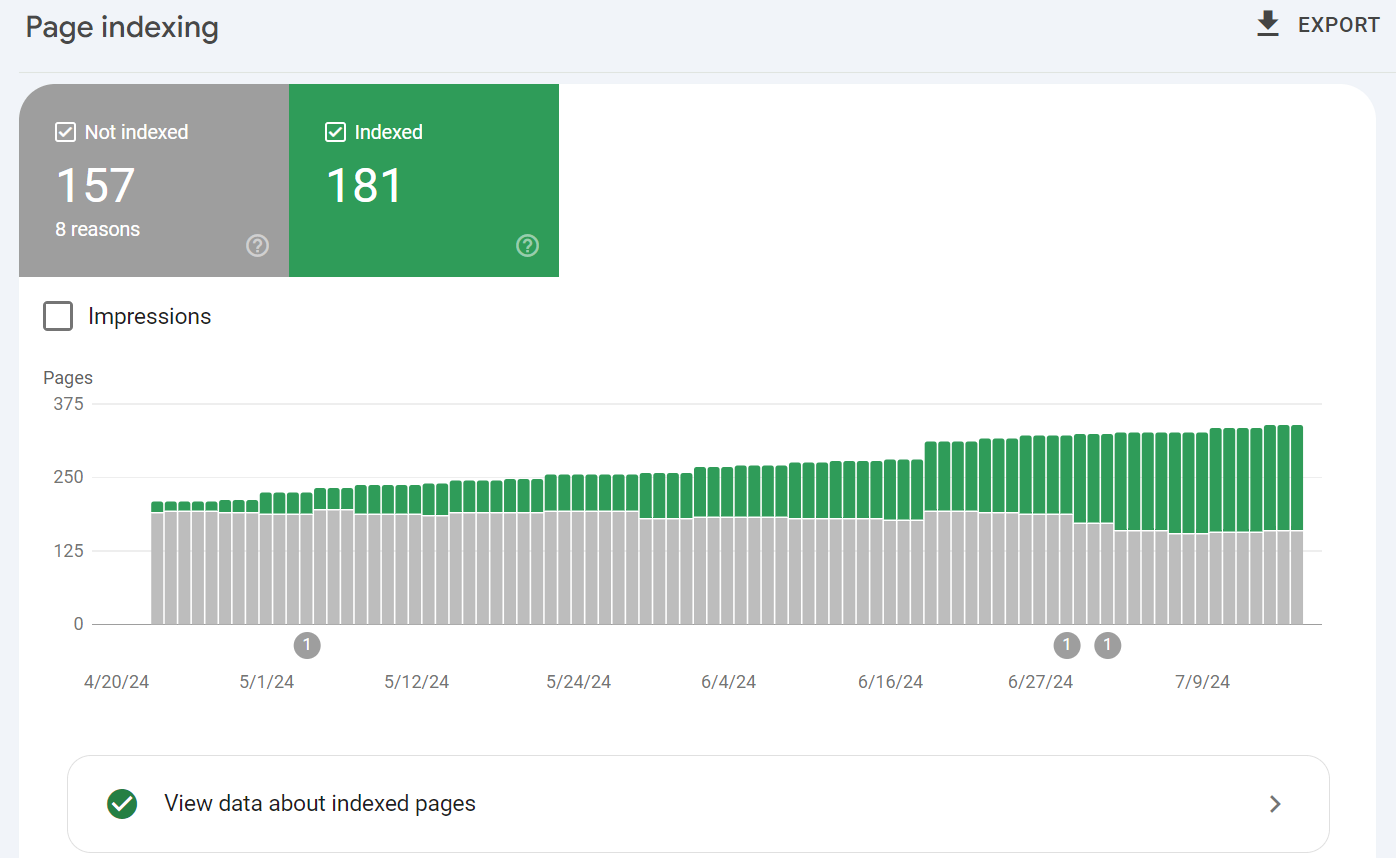Open help tooltip on Not indexed card

(257, 246)
